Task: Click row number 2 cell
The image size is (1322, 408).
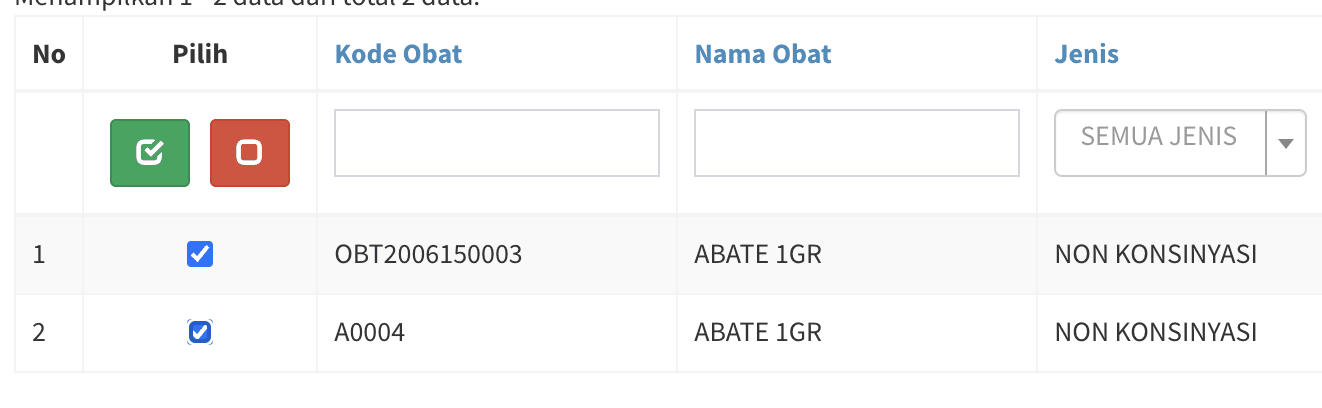Action: 39,332
